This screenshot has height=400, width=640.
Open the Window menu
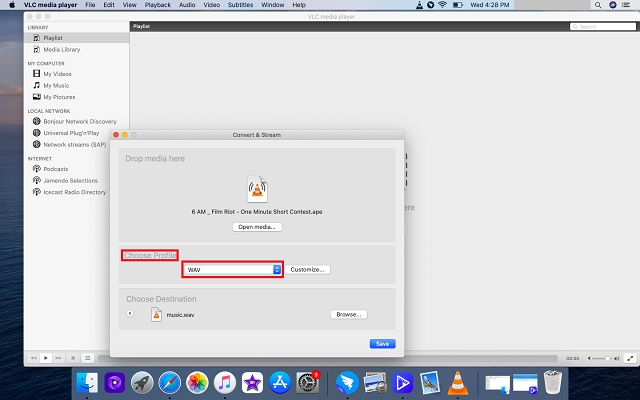coord(272,5)
